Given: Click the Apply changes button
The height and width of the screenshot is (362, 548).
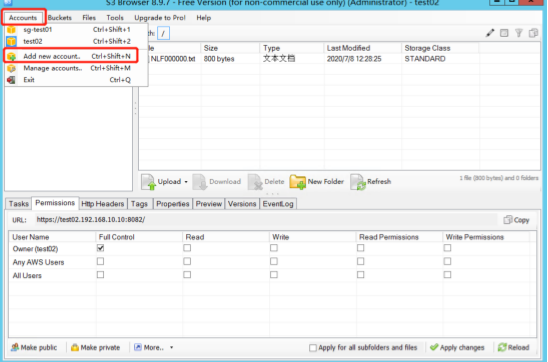Looking at the screenshot, I should coord(457,348).
